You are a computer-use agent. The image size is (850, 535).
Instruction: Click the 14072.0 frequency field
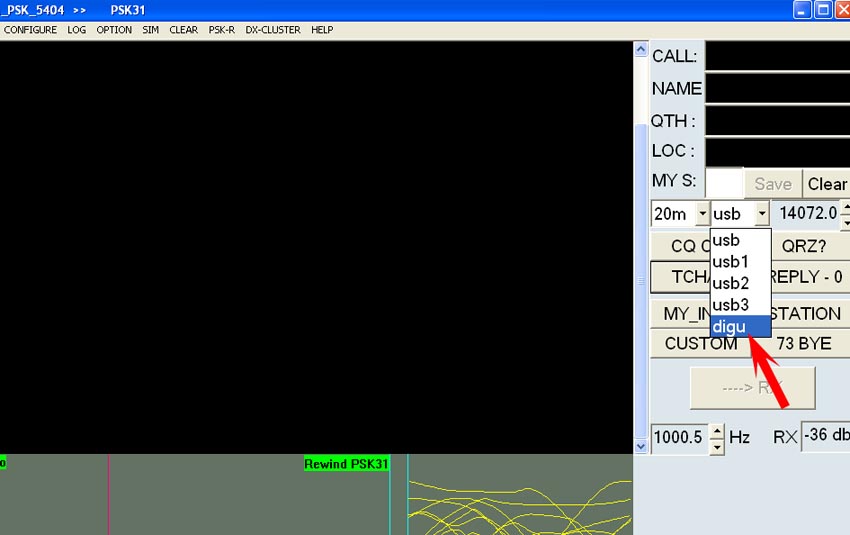coord(807,213)
